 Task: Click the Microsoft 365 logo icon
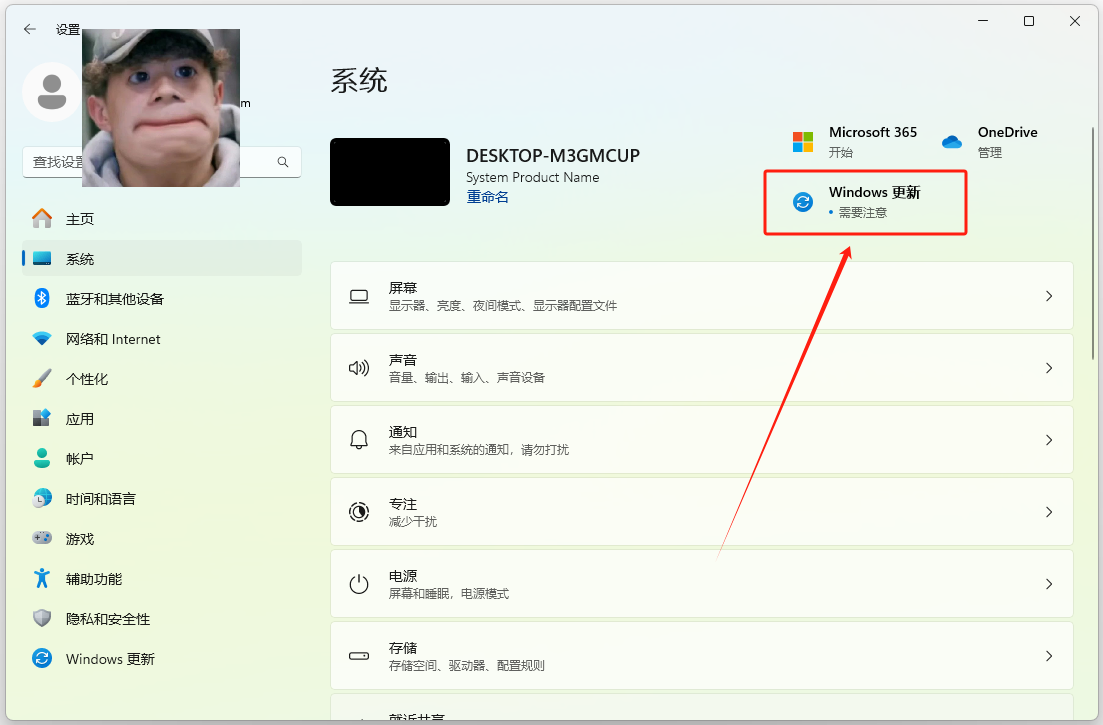tap(803, 141)
